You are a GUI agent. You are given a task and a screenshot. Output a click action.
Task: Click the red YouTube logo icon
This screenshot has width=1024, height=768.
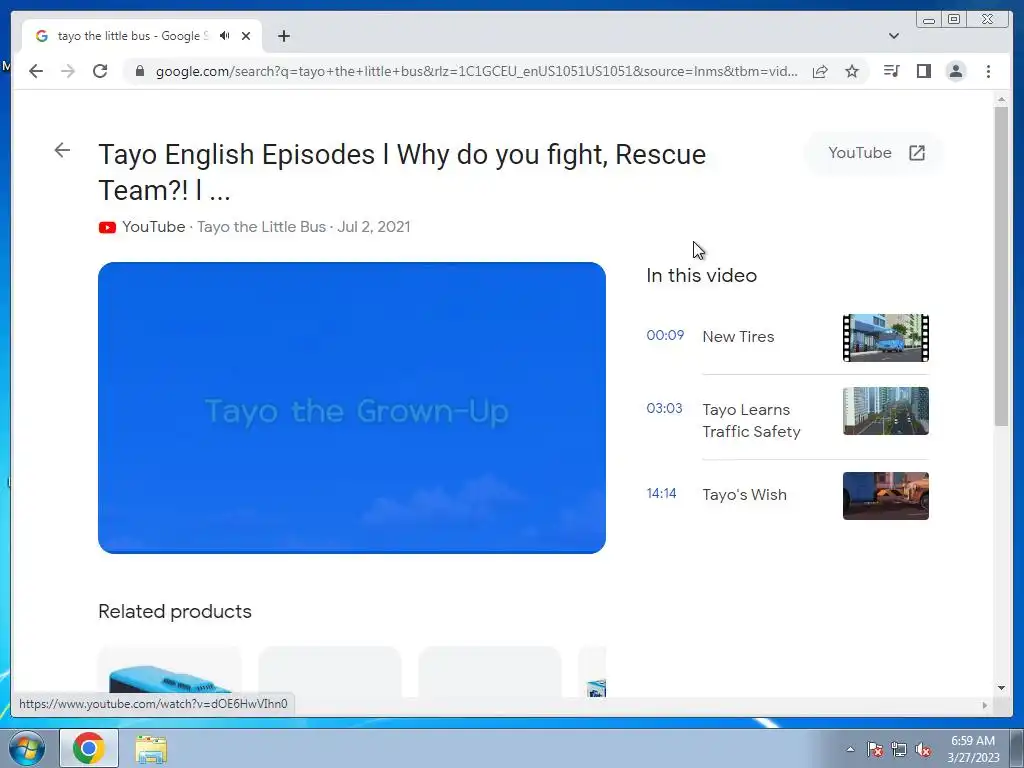pyautogui.click(x=107, y=227)
